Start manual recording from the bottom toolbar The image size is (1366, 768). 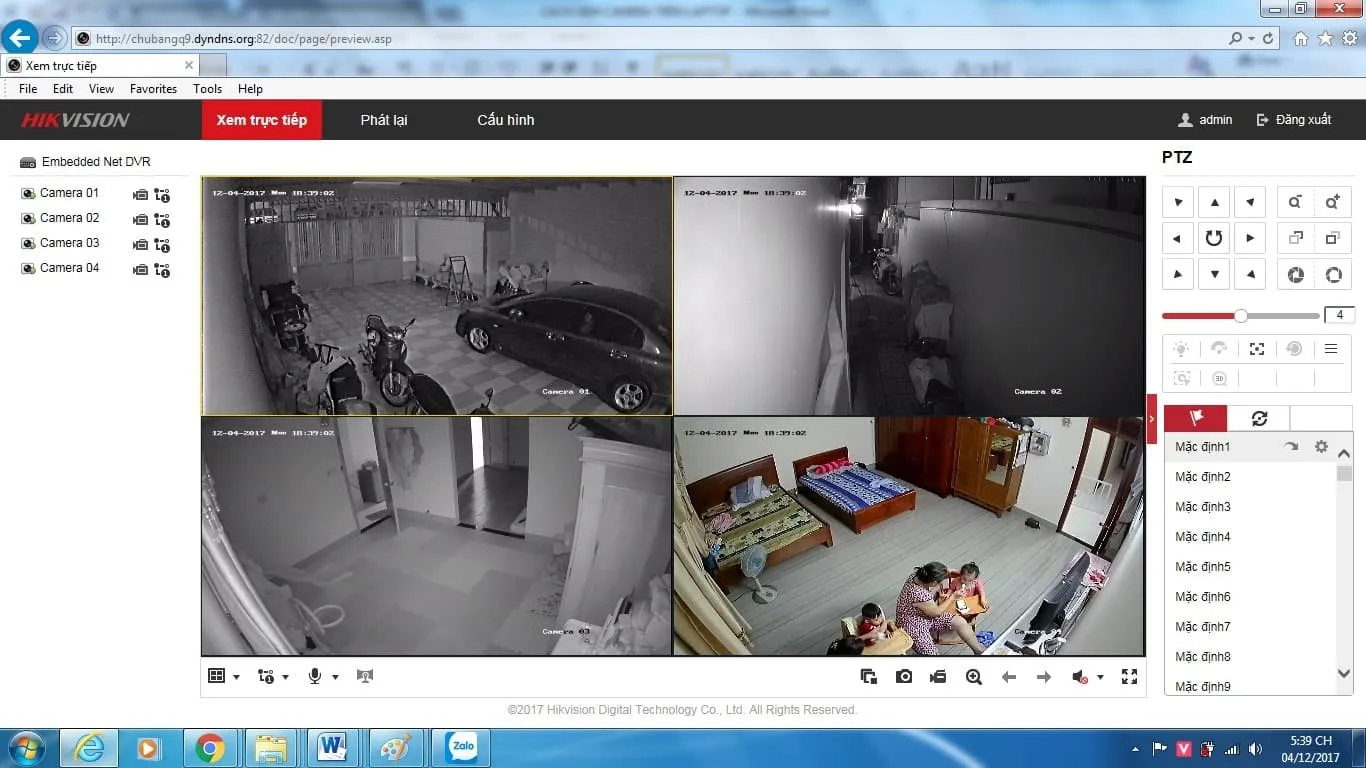point(938,676)
